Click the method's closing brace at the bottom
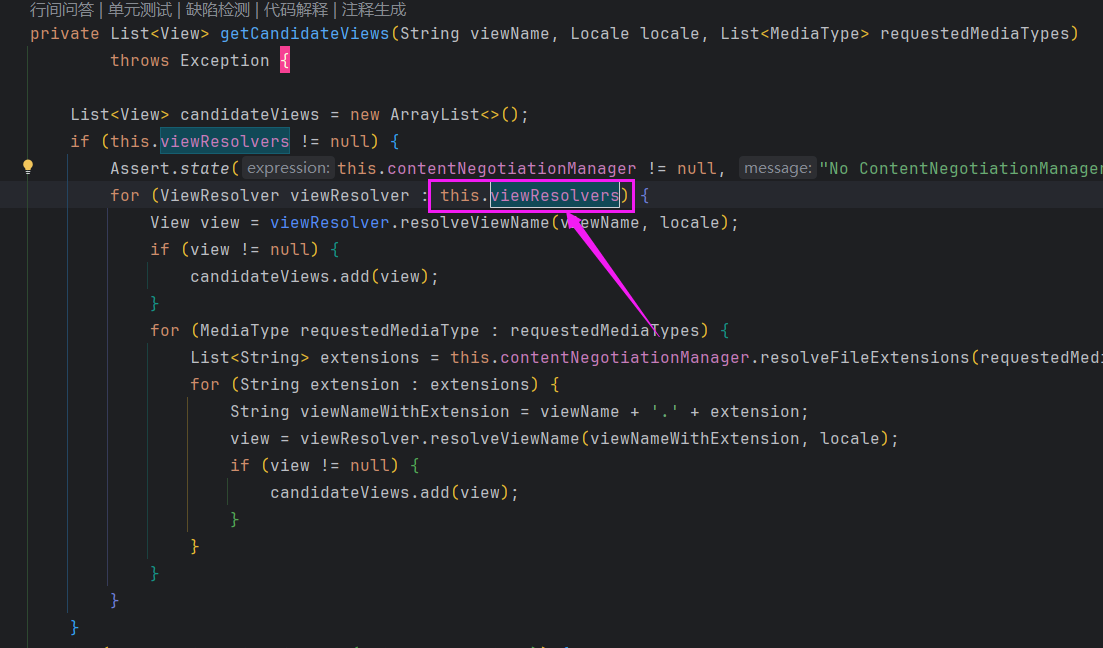This screenshot has height=648, width=1103. tap(75, 627)
